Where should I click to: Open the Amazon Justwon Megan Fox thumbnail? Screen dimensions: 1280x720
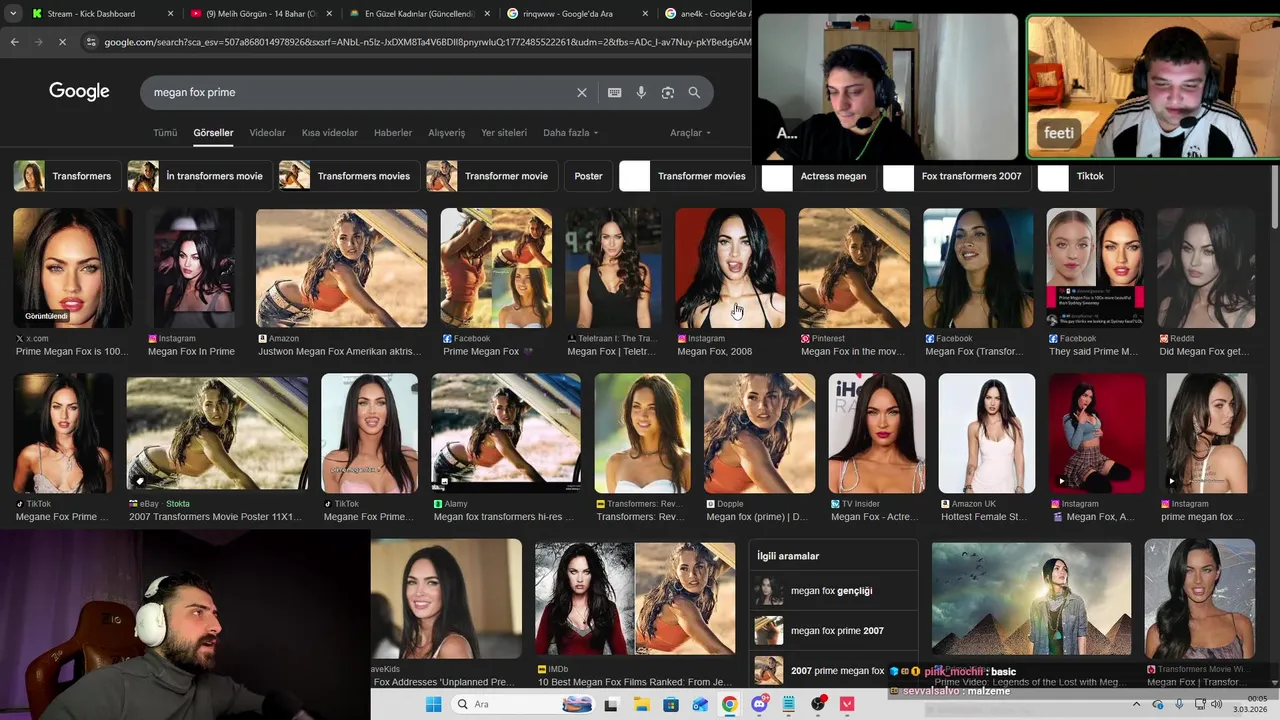coord(341,268)
